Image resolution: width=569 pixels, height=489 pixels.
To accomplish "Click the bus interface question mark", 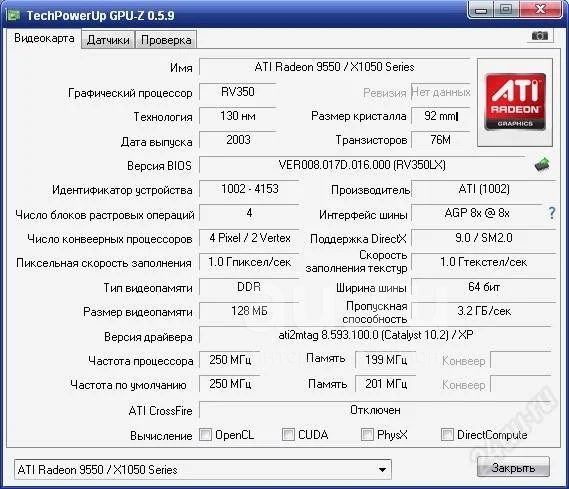I will (552, 213).
